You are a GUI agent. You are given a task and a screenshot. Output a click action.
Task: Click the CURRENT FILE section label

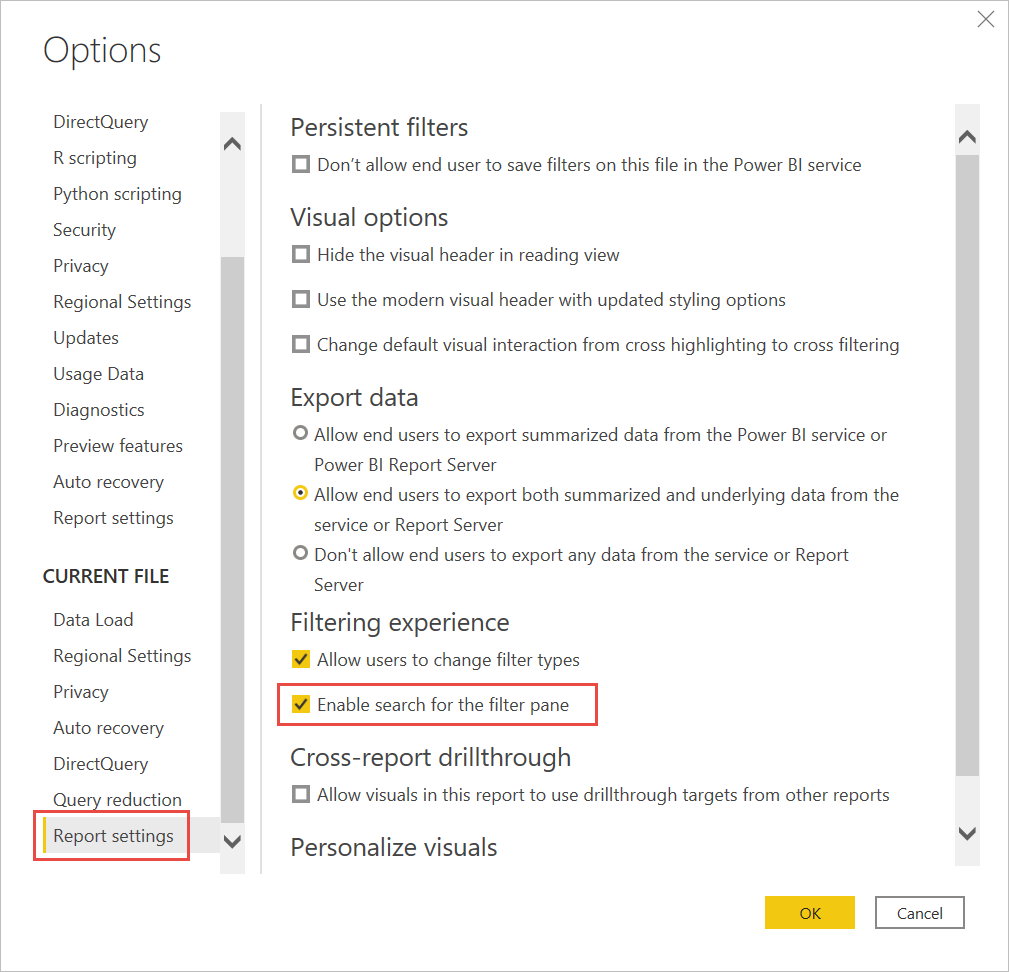coord(106,576)
